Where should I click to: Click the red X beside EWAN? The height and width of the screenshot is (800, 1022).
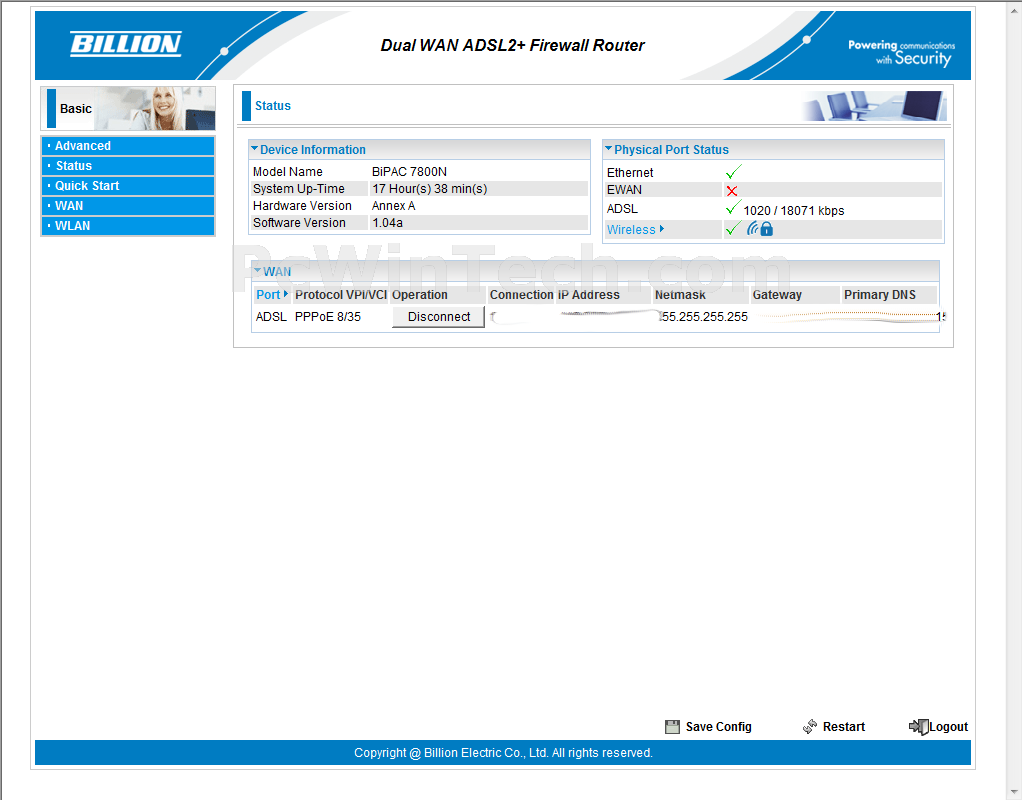[732, 190]
